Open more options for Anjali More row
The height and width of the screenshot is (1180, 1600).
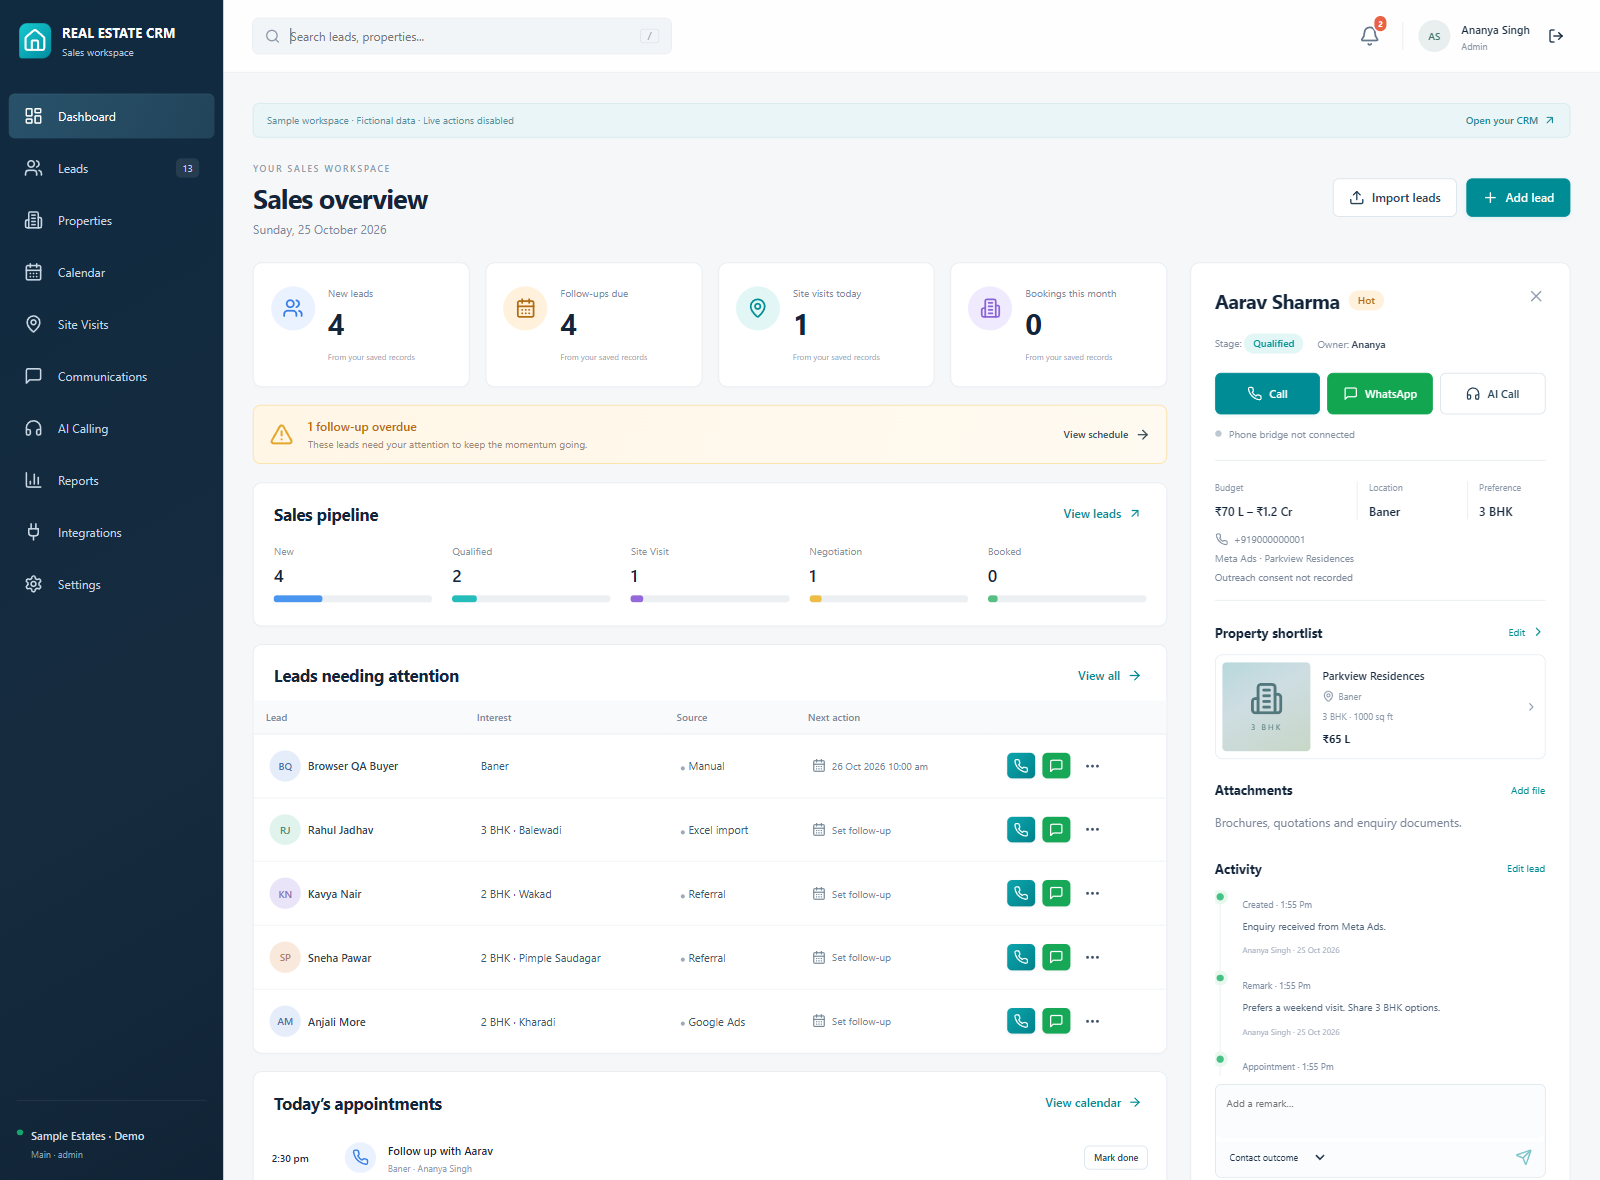tap(1092, 1022)
